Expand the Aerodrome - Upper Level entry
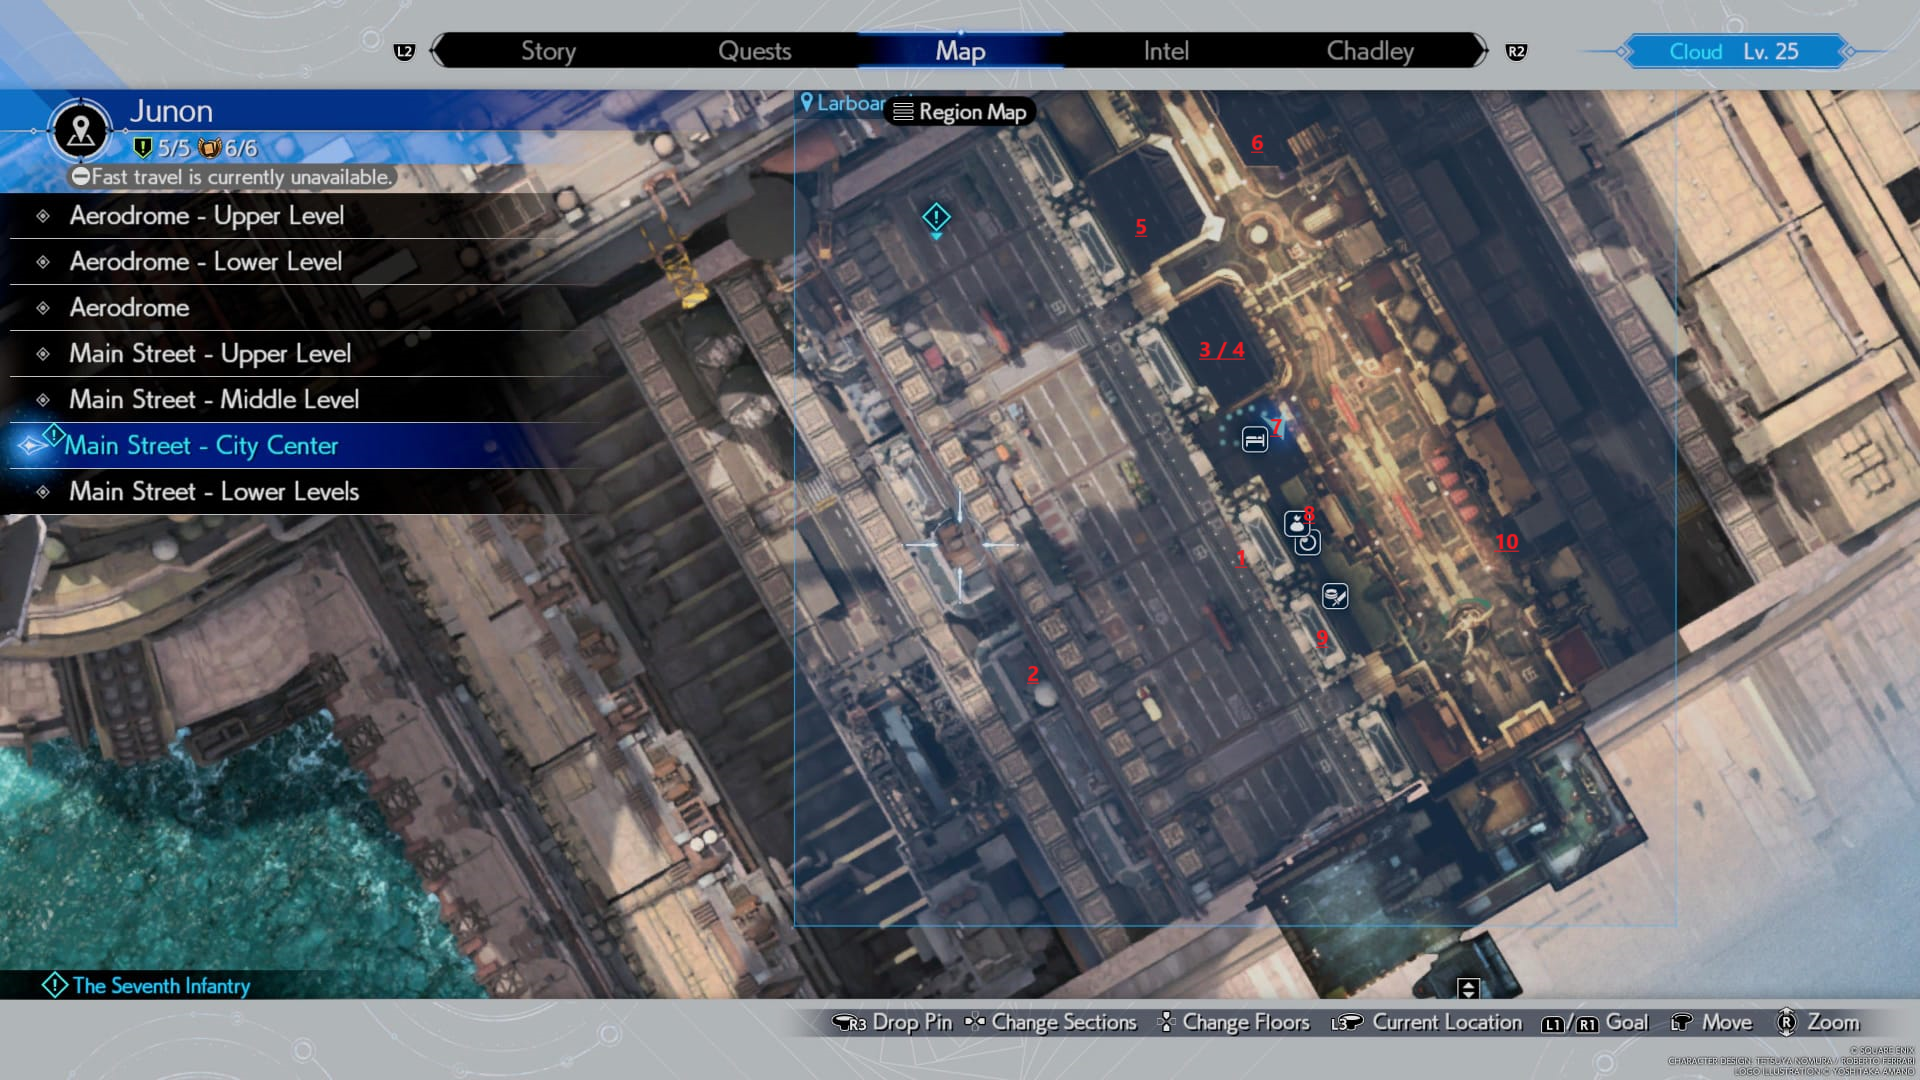 [x=206, y=215]
